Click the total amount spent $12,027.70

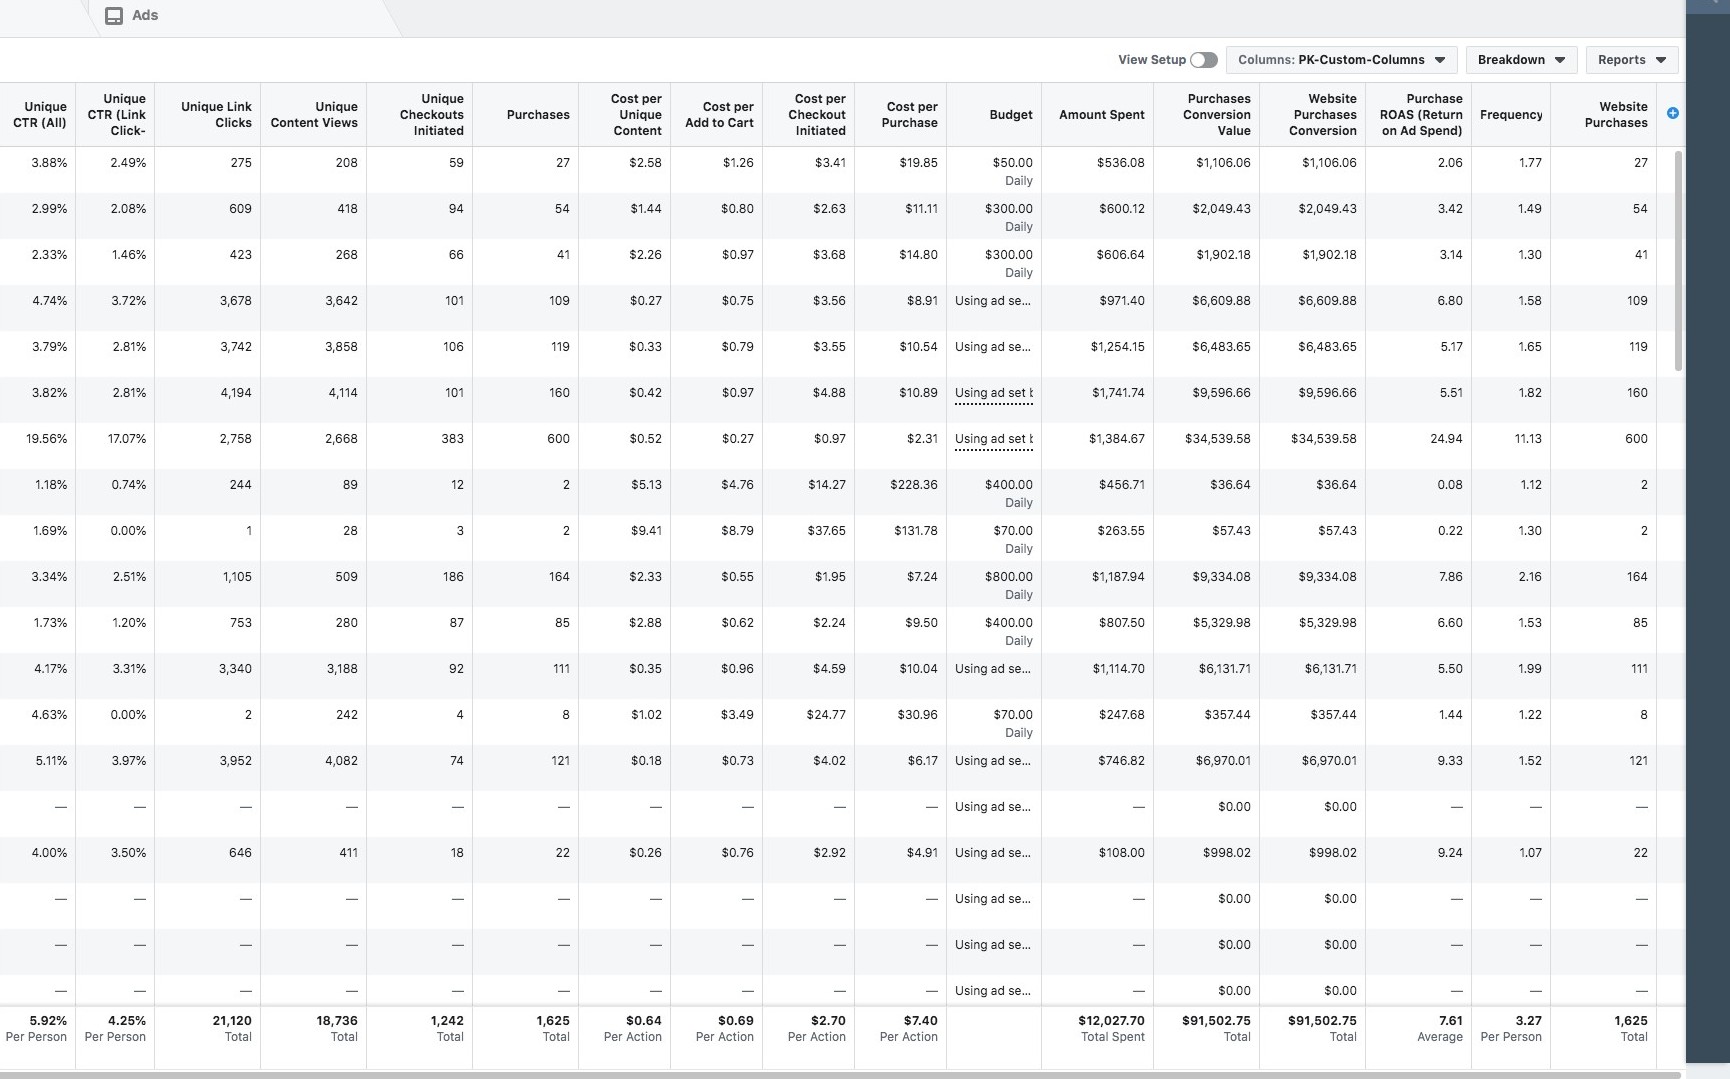[1111, 1021]
